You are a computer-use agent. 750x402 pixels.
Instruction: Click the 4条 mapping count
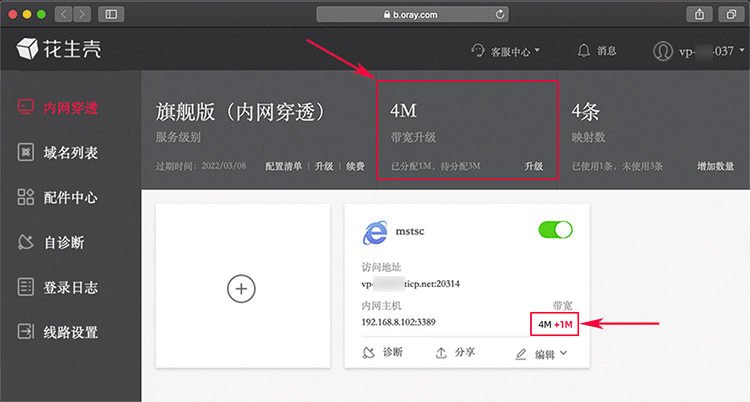pyautogui.click(x=585, y=112)
